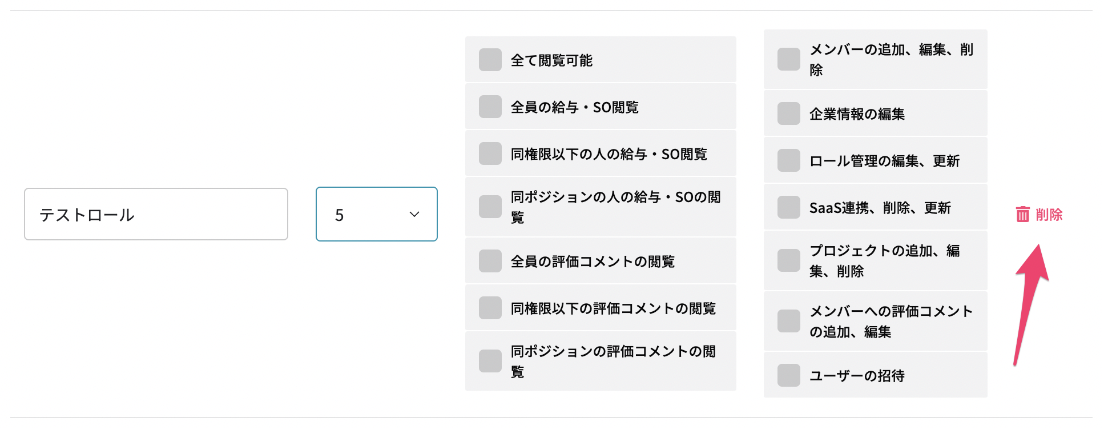Enable SaaS連携、削除、更新 checkbox
The image size is (1102, 428).
[789, 207]
